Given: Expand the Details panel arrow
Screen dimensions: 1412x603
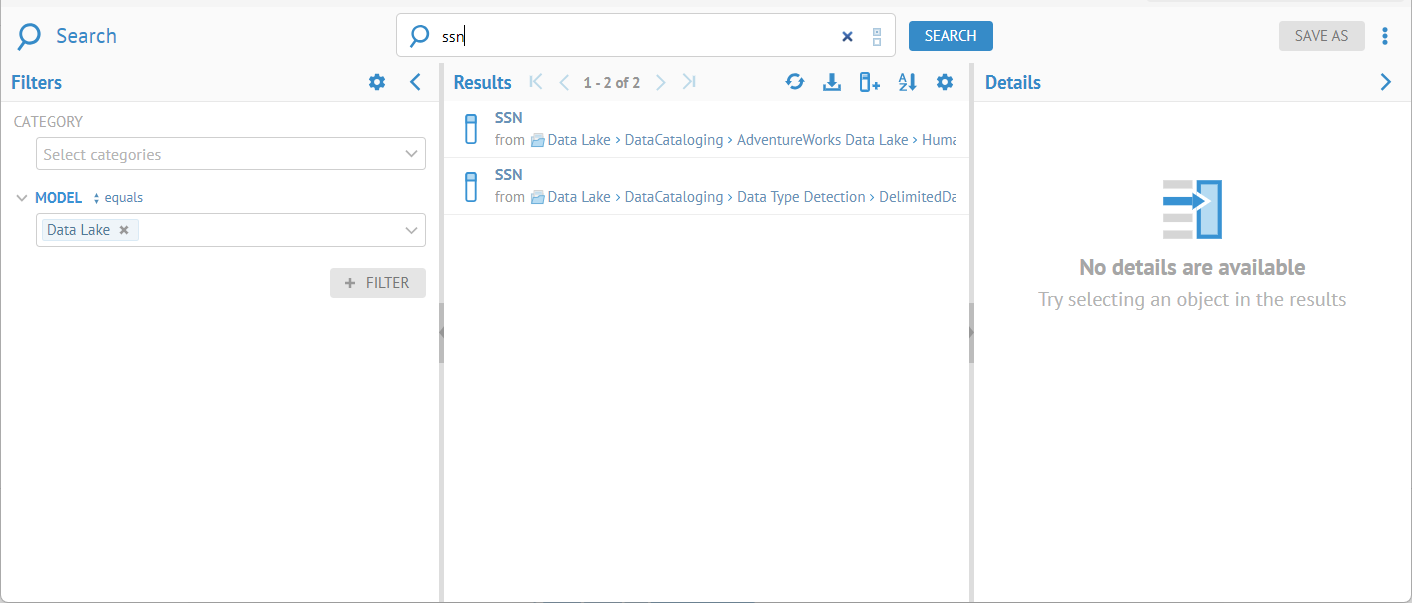Looking at the screenshot, I should tap(1385, 83).
